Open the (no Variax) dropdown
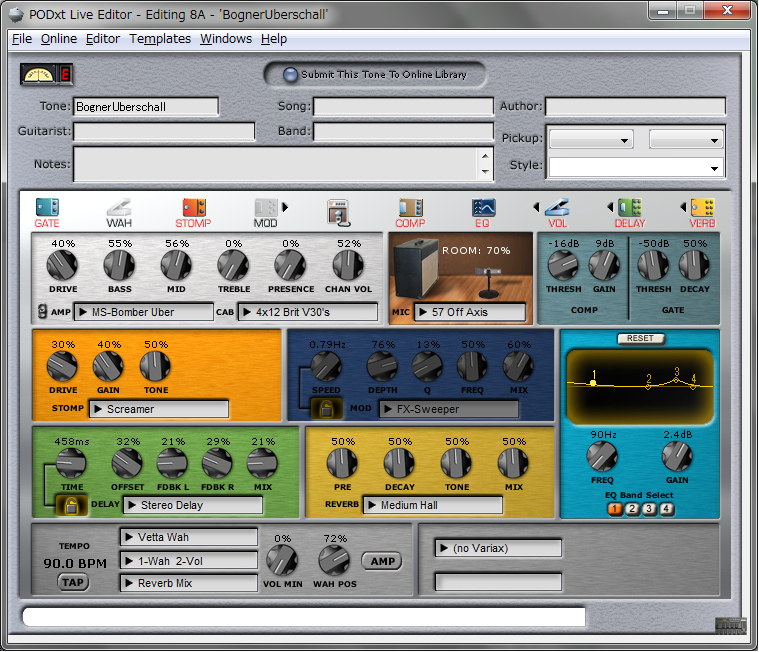Screen dimensions: 759x652 pyautogui.click(x=499, y=548)
